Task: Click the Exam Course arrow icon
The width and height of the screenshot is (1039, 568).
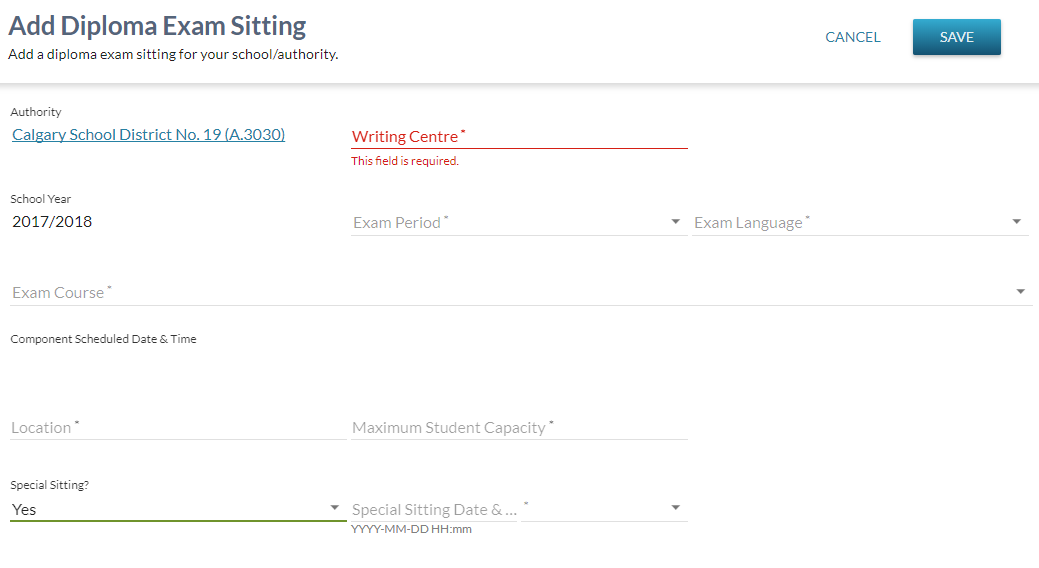Action: (1021, 292)
